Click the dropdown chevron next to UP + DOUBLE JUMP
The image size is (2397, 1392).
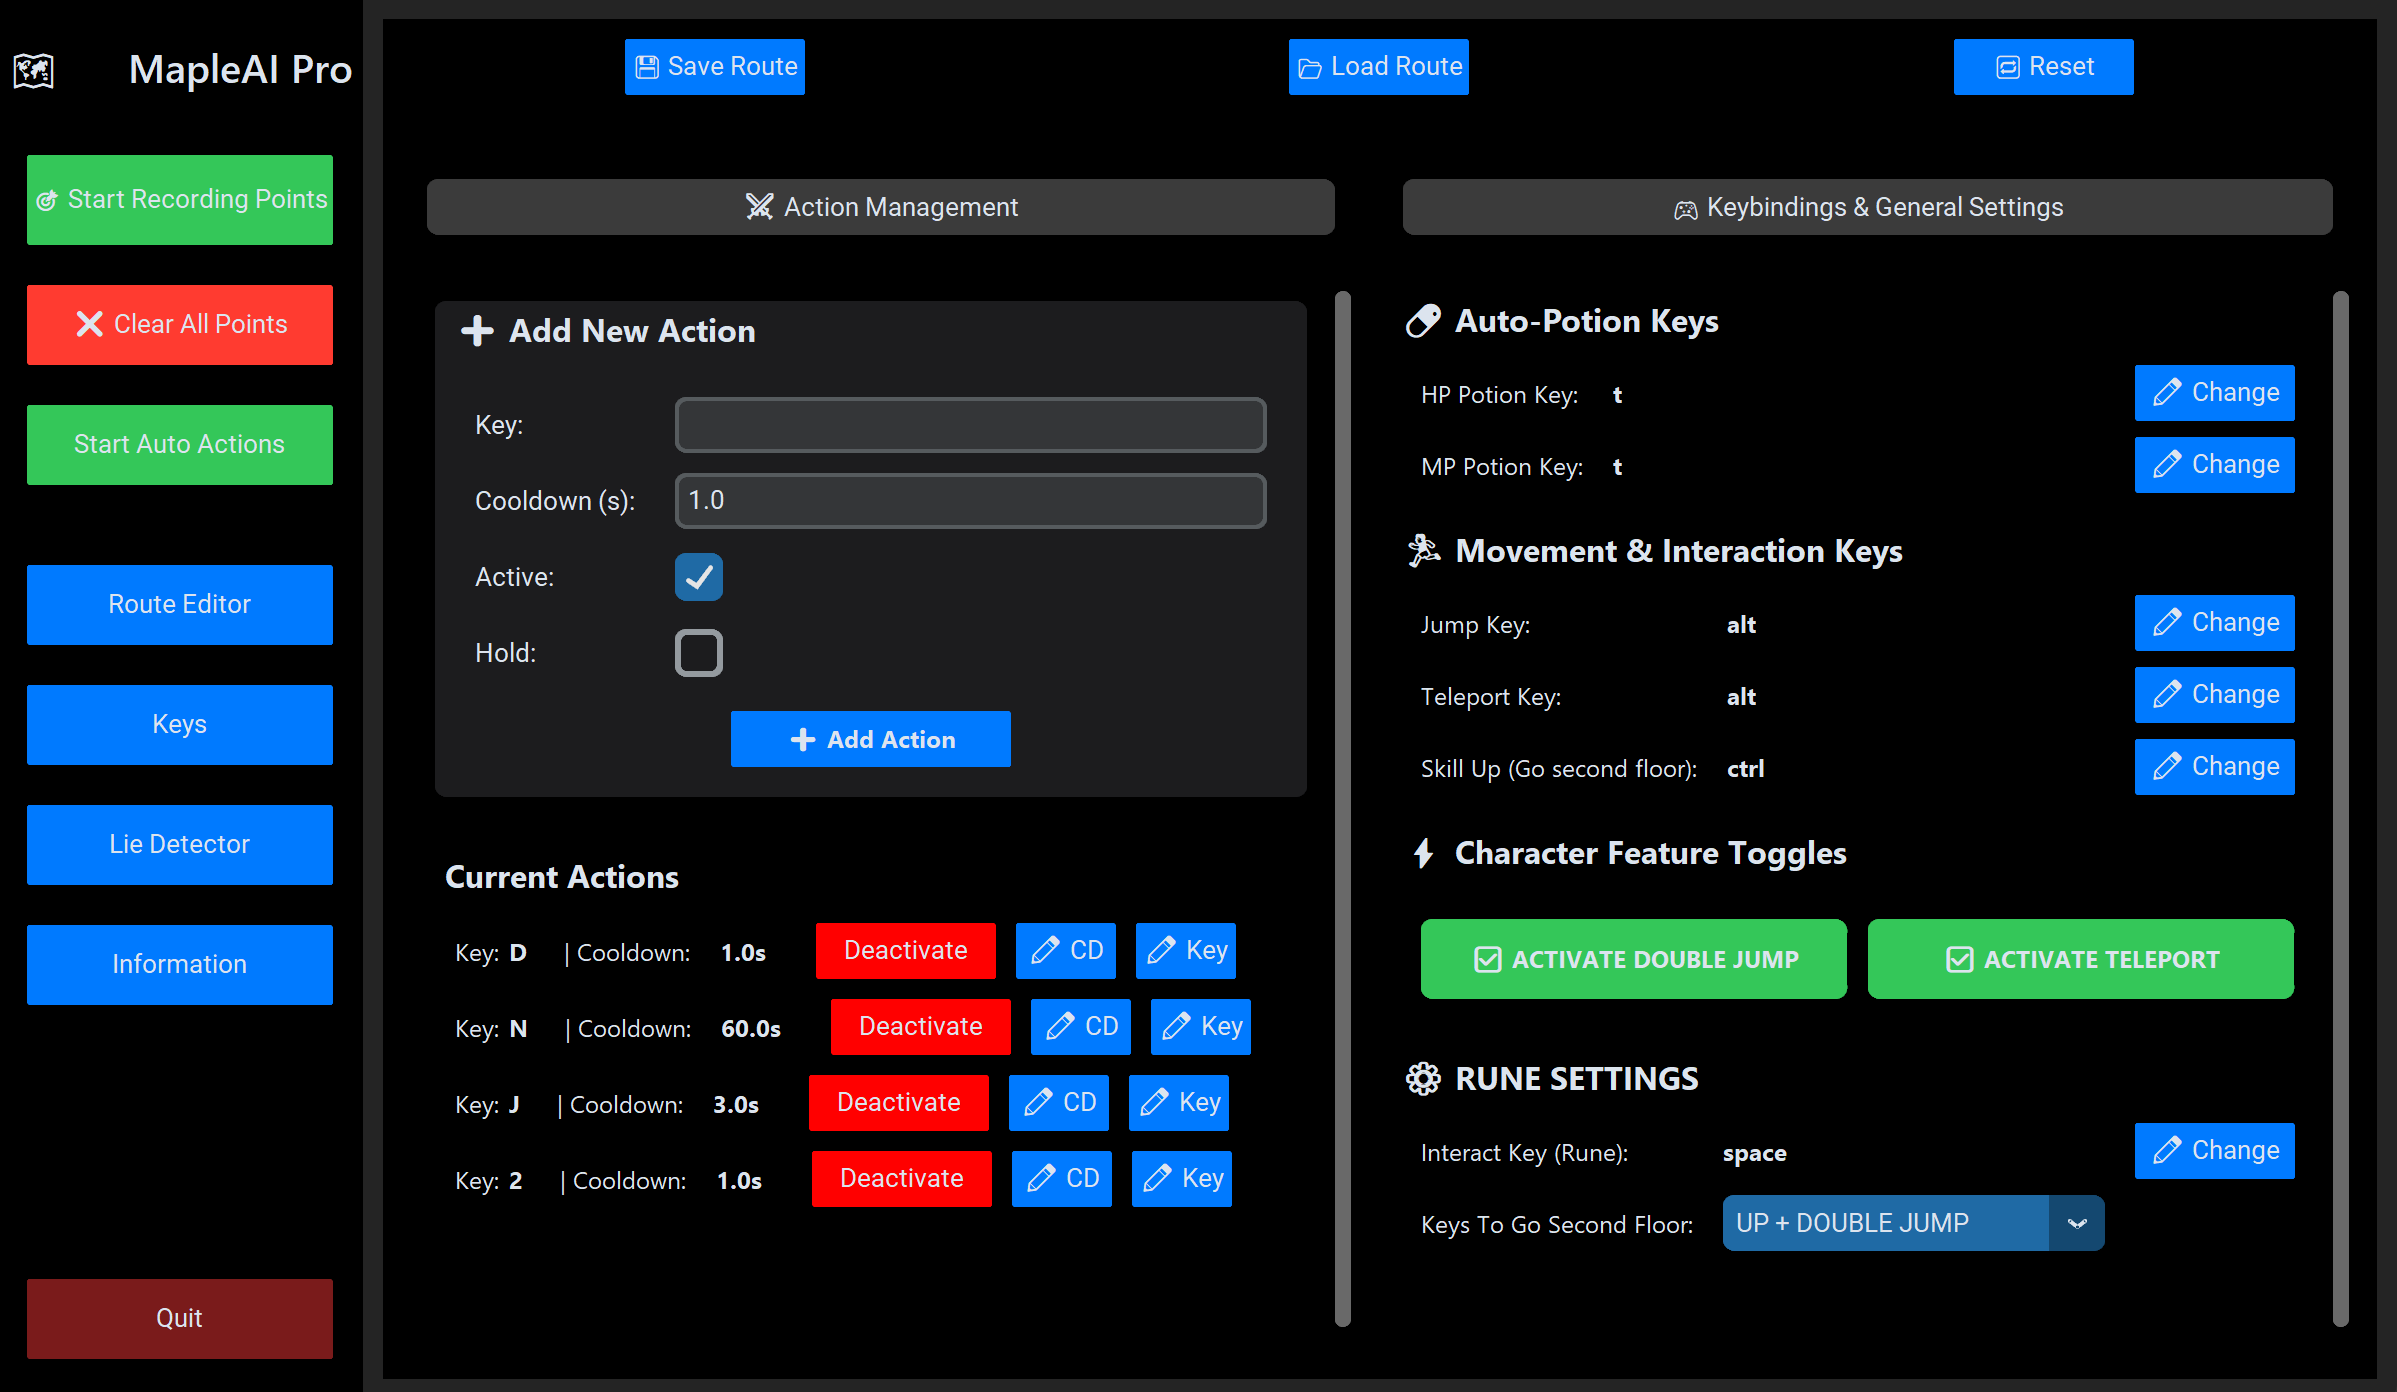pyautogui.click(x=2077, y=1223)
